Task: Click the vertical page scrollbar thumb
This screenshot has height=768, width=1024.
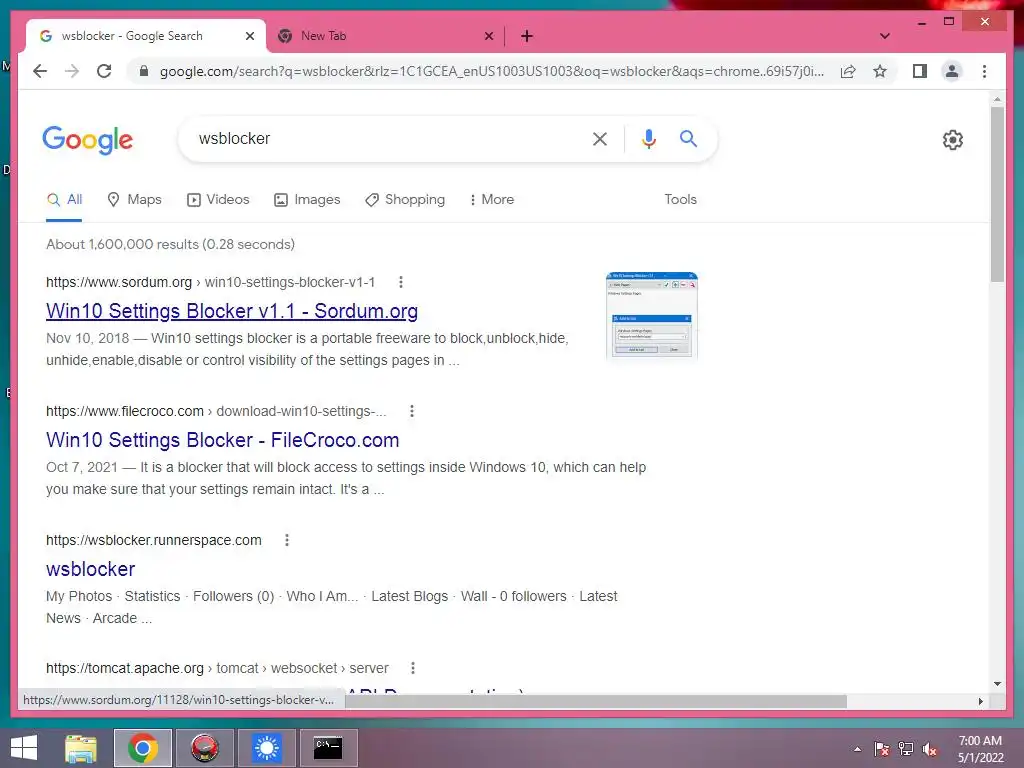Action: coord(997,195)
